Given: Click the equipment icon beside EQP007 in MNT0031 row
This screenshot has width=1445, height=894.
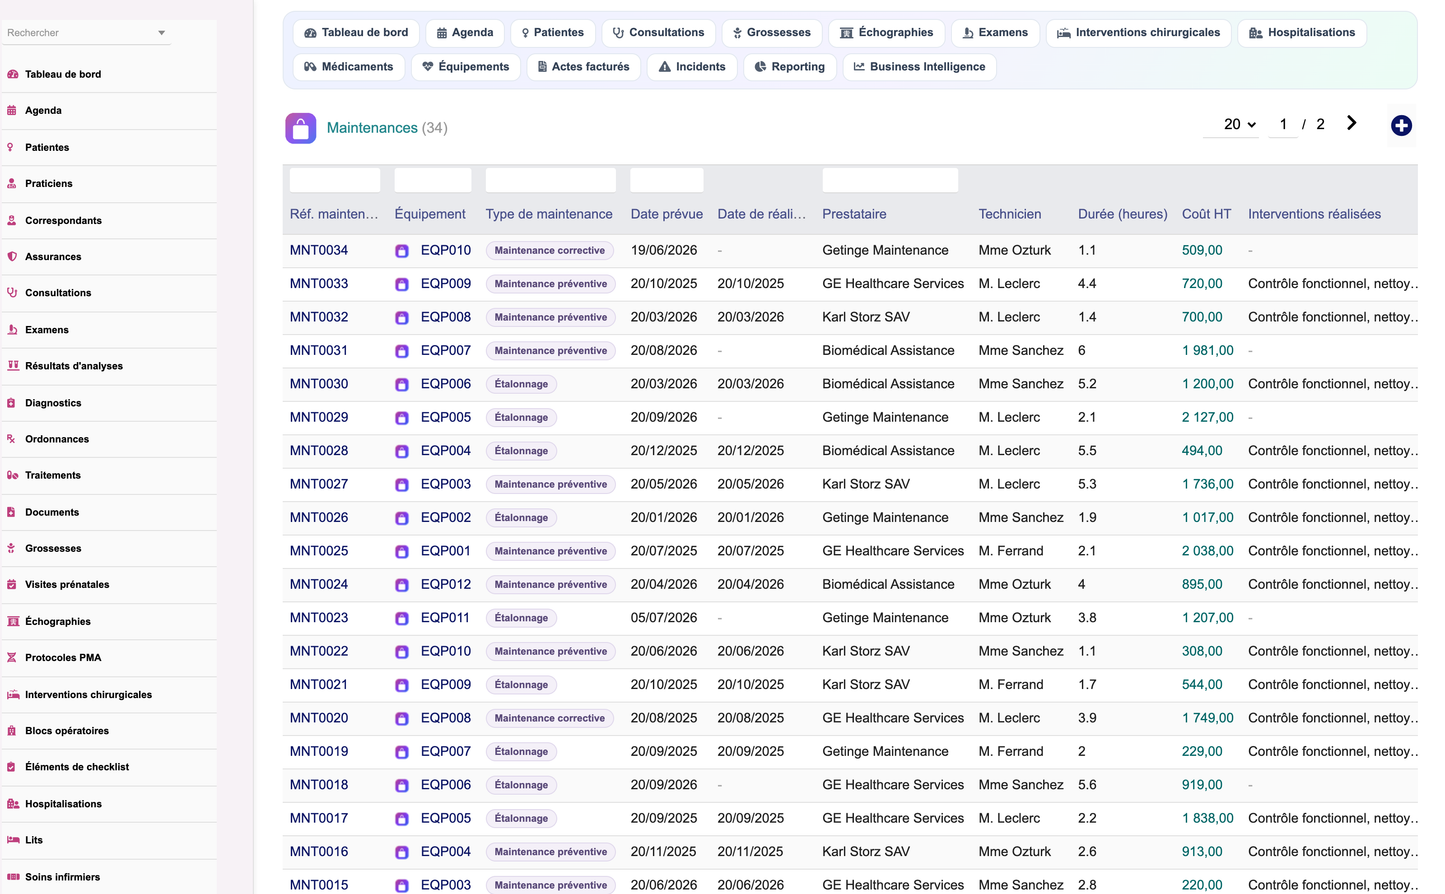Looking at the screenshot, I should 402,351.
